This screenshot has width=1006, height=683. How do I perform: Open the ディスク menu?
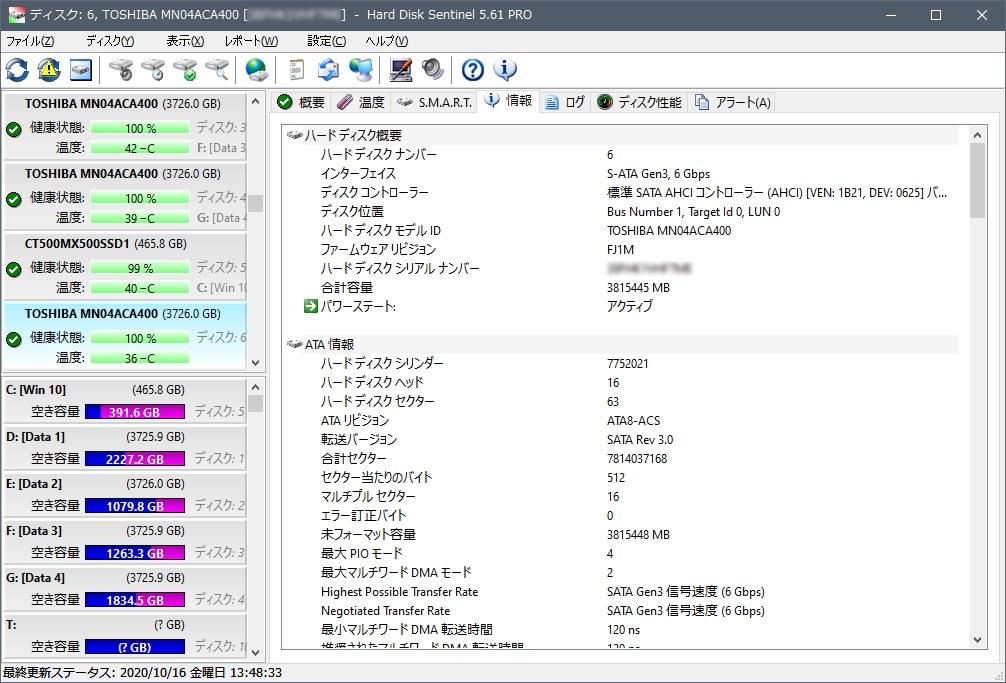[110, 41]
